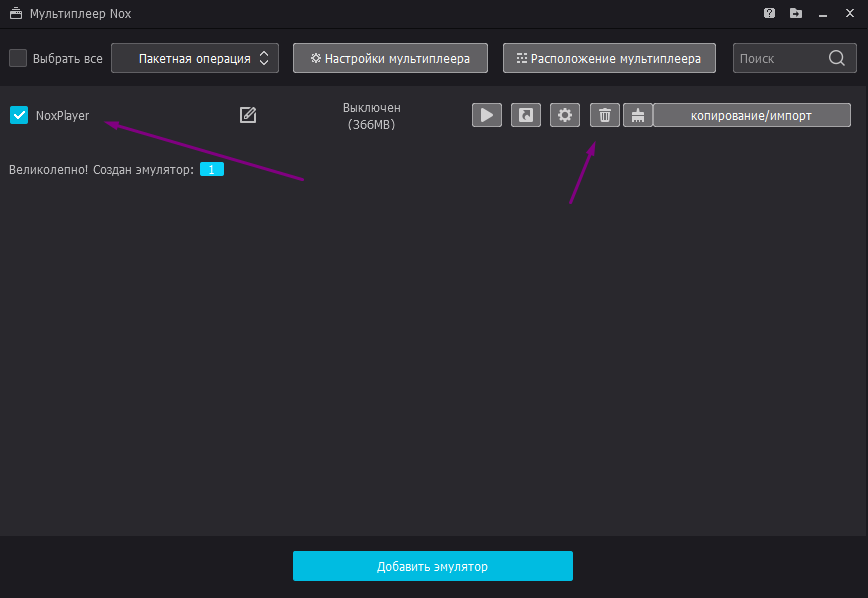This screenshot has height=598, width=868.
Task: Open NoxPlayer emulator gear settings
Action: click(x=565, y=115)
